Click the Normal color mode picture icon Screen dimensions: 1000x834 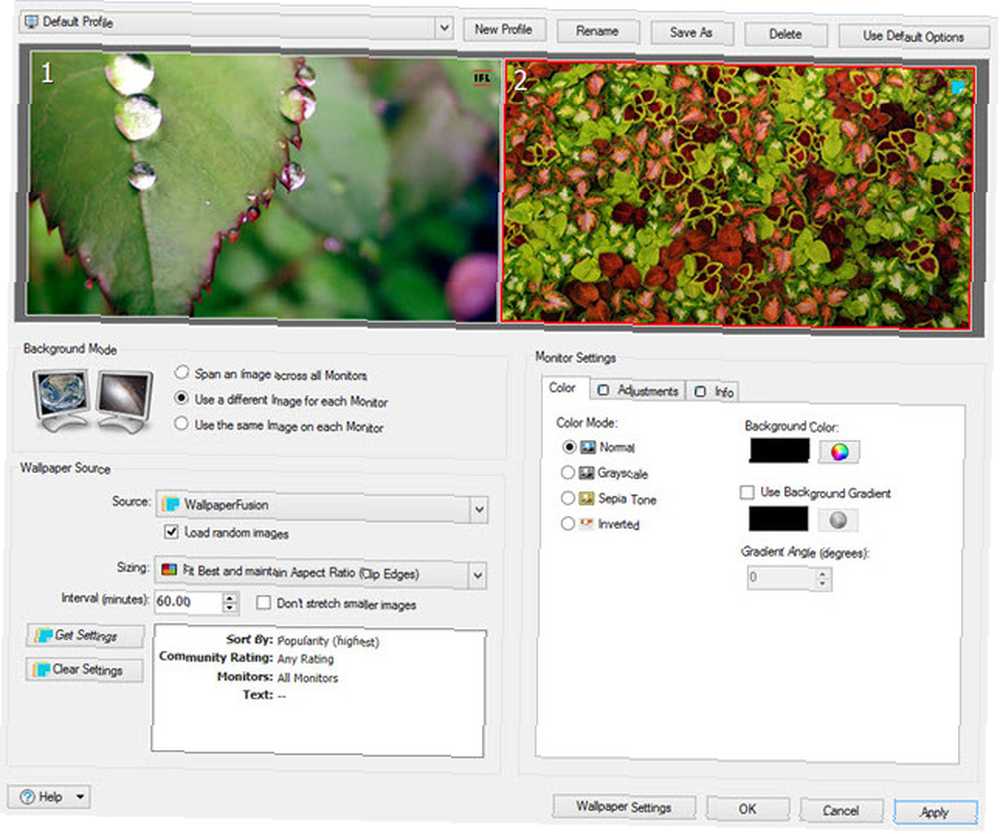click(587, 447)
